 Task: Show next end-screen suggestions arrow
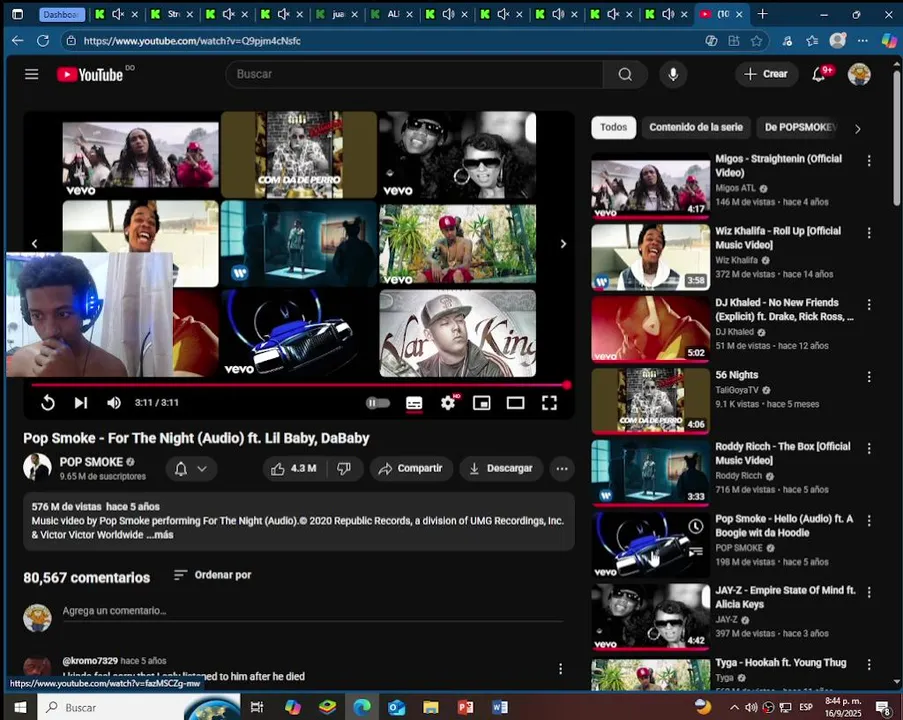[563, 244]
